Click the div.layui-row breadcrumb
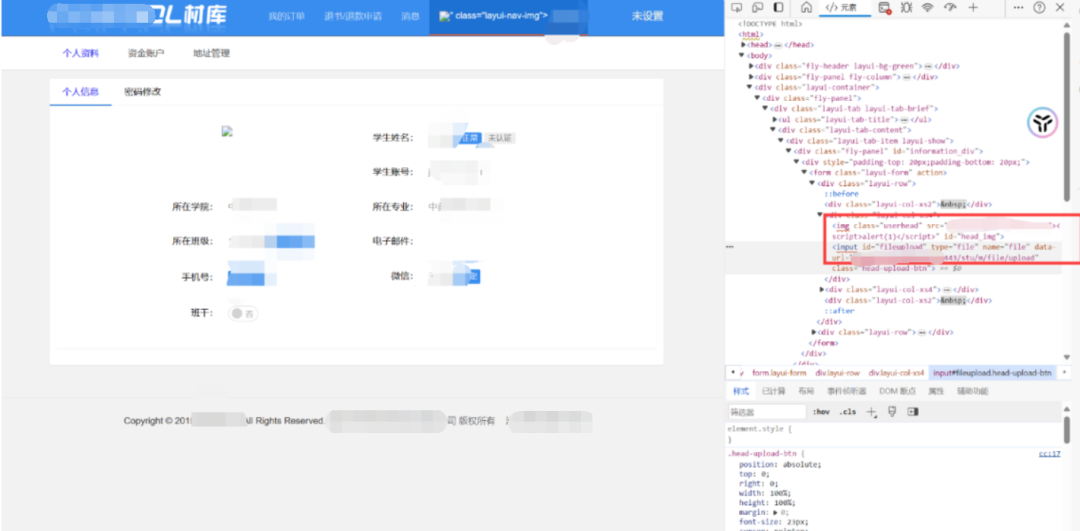Screen dimensions: 1080x531 838,373
